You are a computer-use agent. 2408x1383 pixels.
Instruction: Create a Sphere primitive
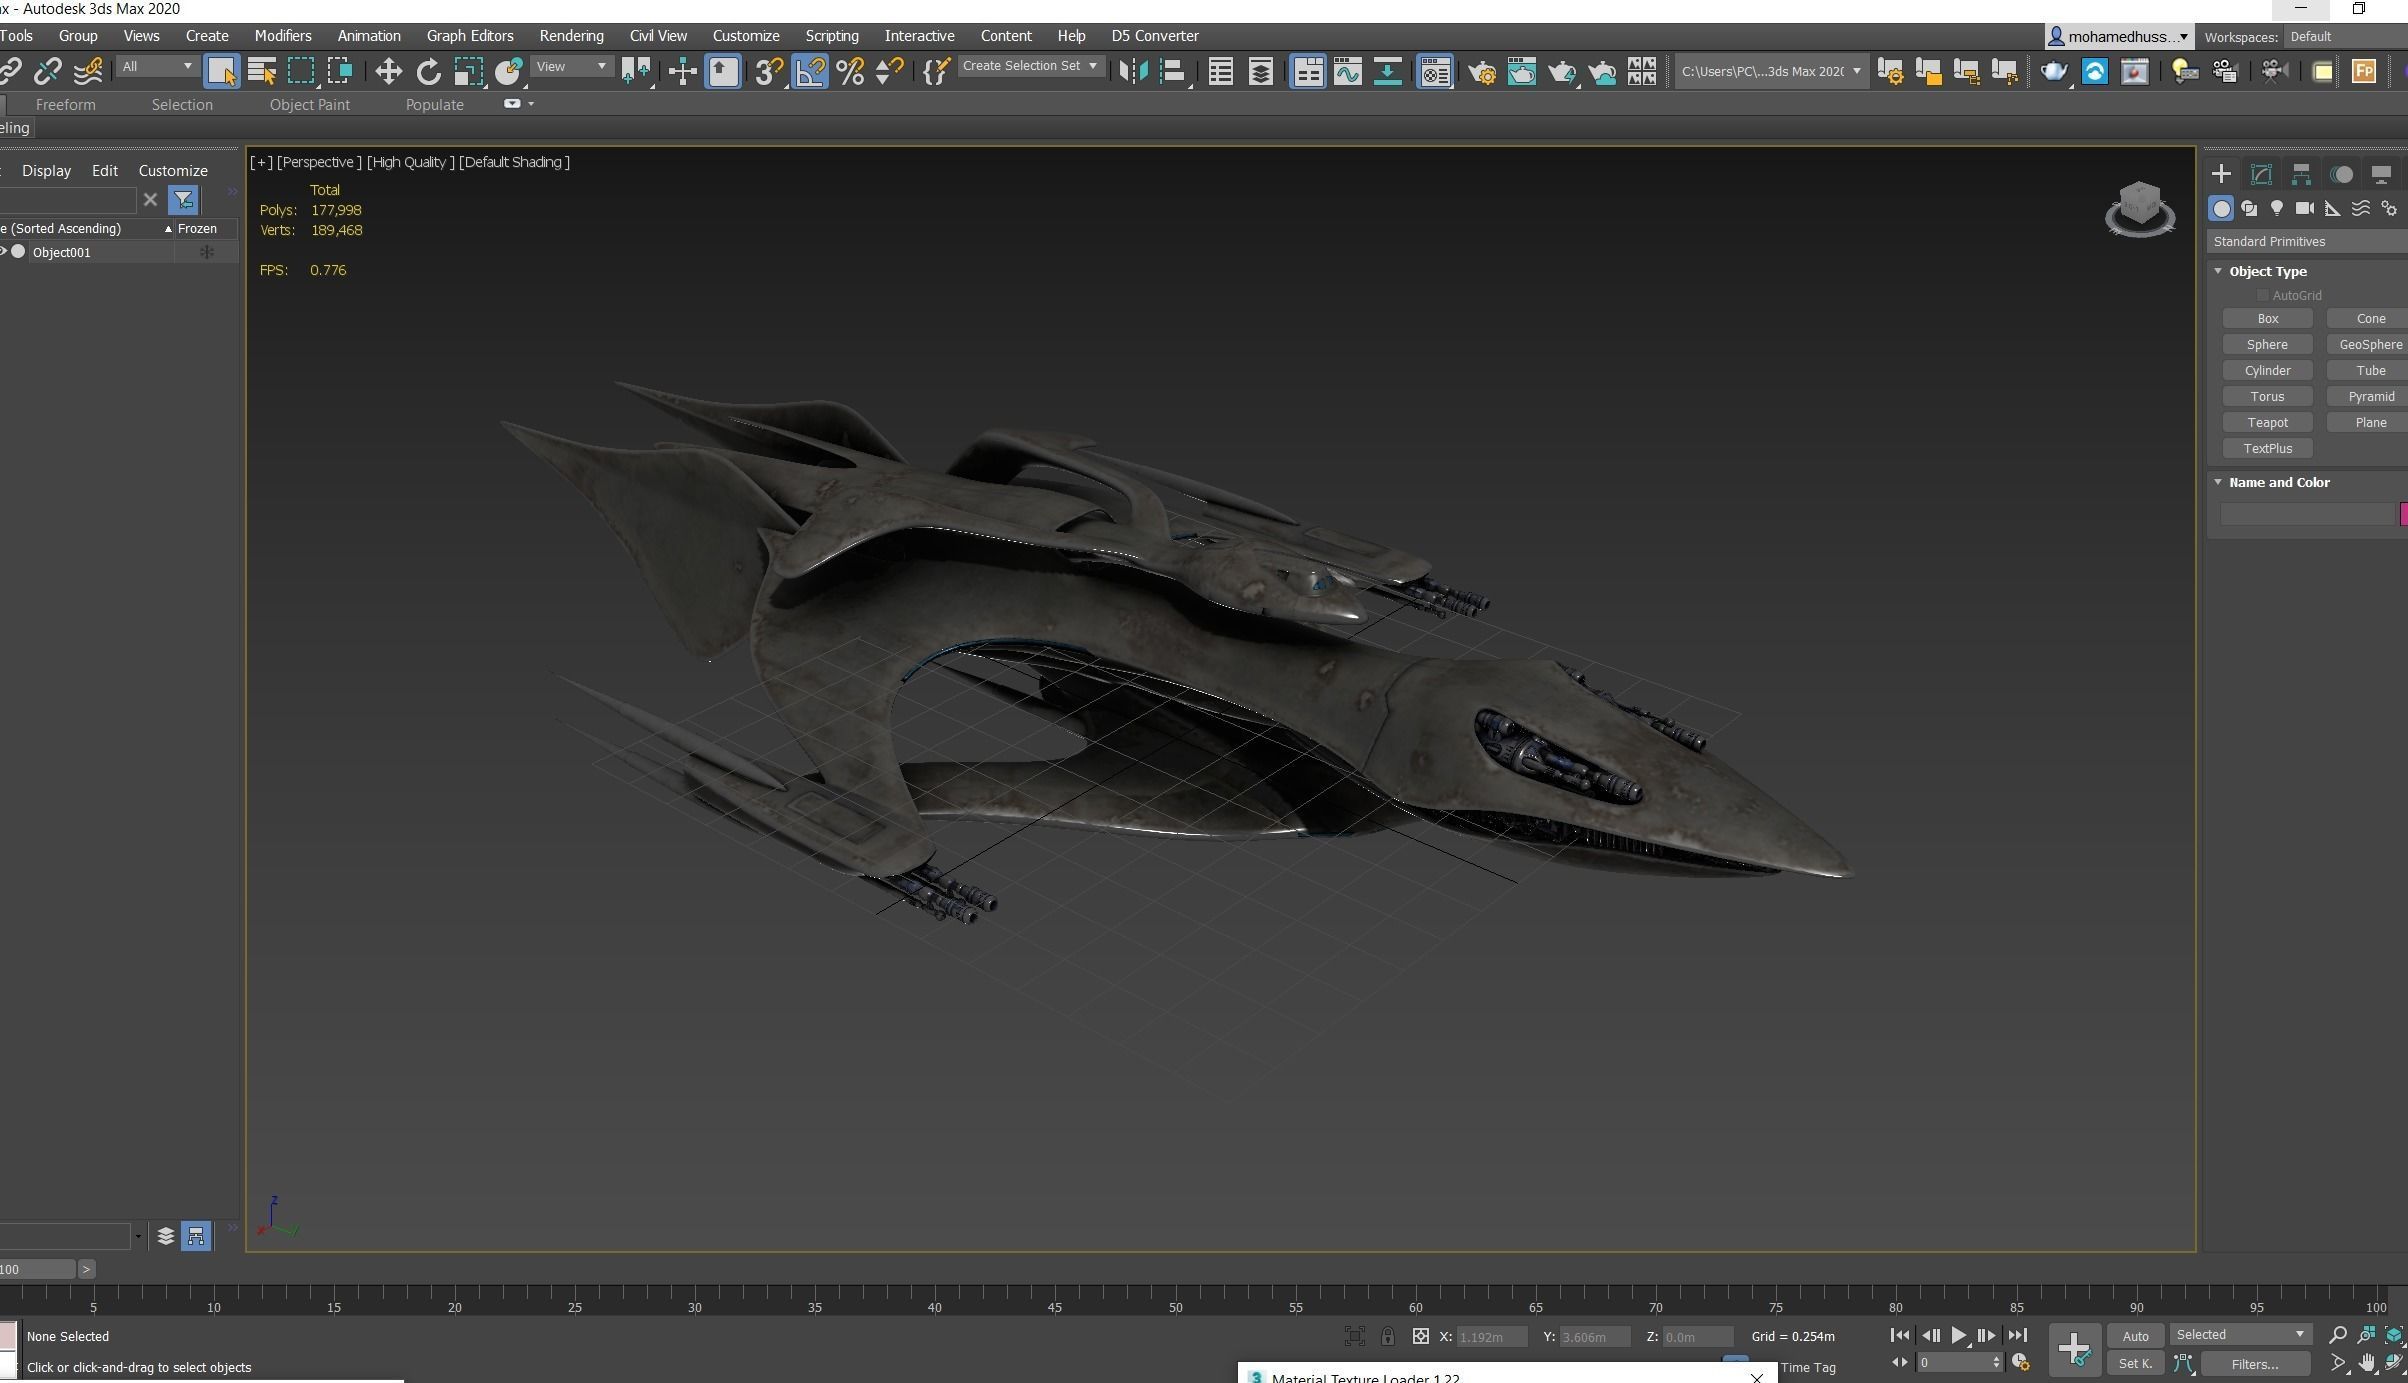pos(2267,345)
